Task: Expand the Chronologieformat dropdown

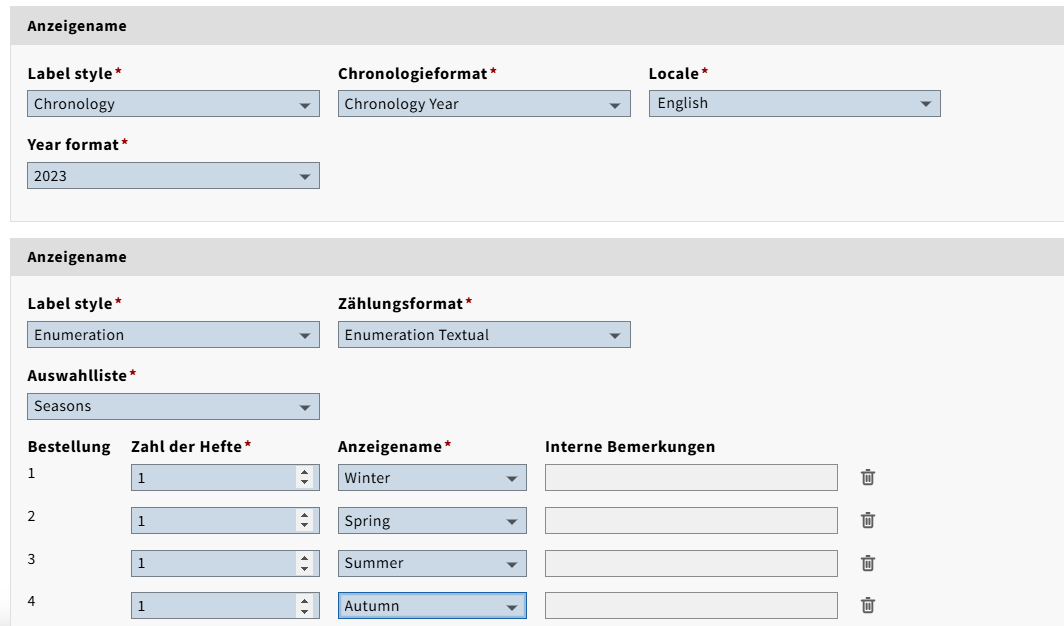Action: pos(484,104)
